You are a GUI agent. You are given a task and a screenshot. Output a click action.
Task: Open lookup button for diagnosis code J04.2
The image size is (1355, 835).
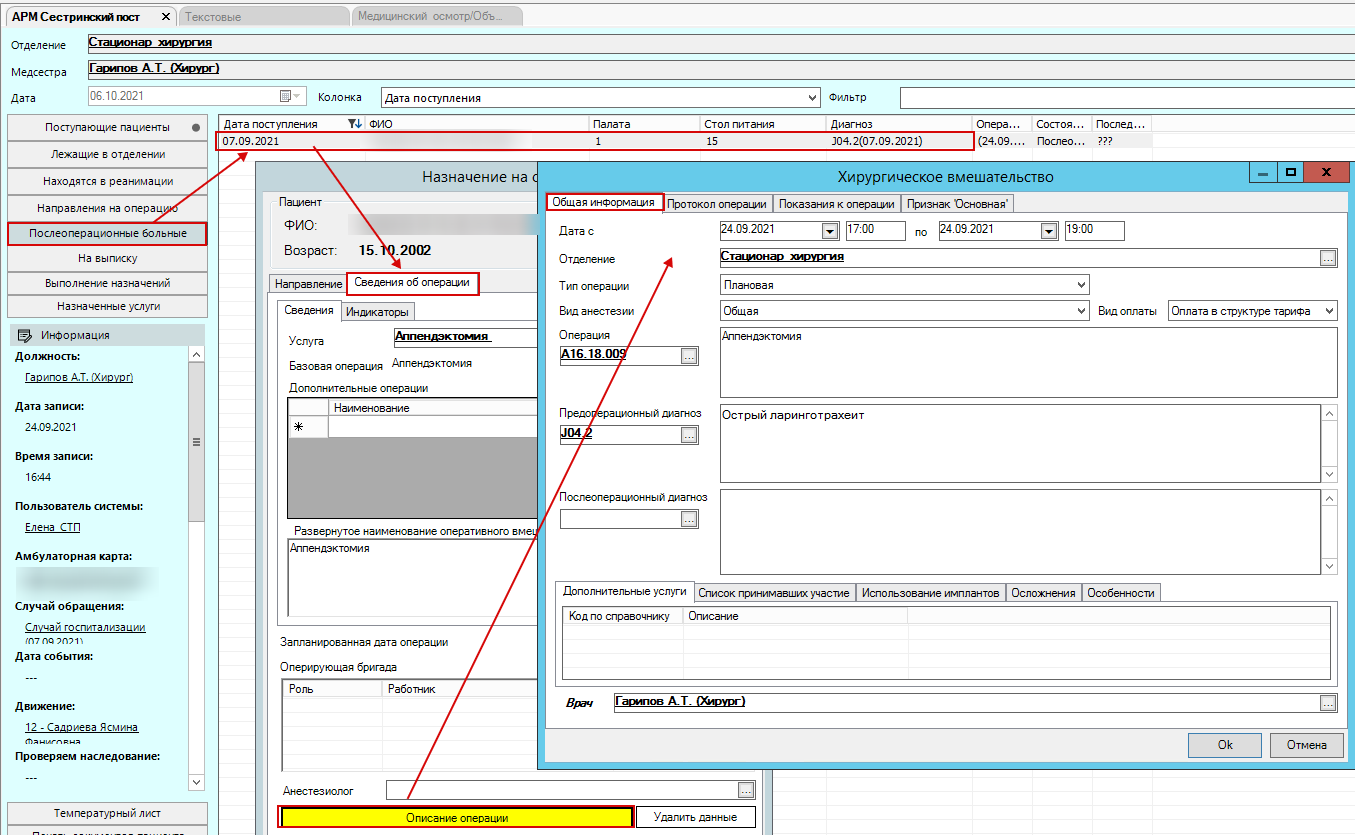(688, 435)
